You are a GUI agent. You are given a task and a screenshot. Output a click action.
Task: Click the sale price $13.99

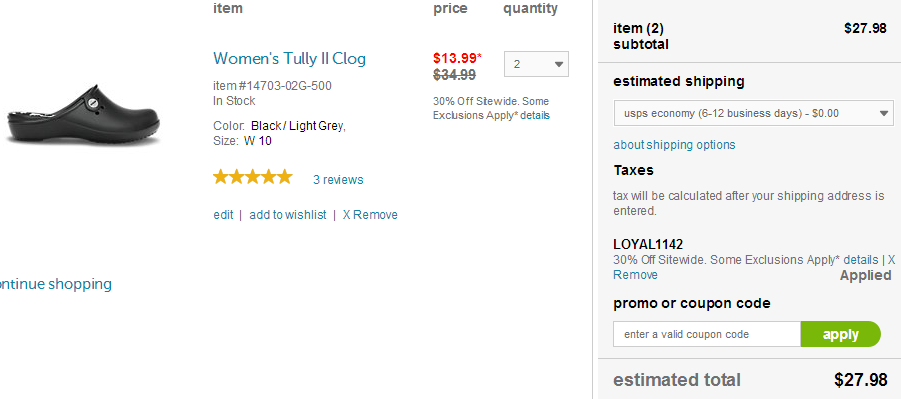click(x=457, y=58)
